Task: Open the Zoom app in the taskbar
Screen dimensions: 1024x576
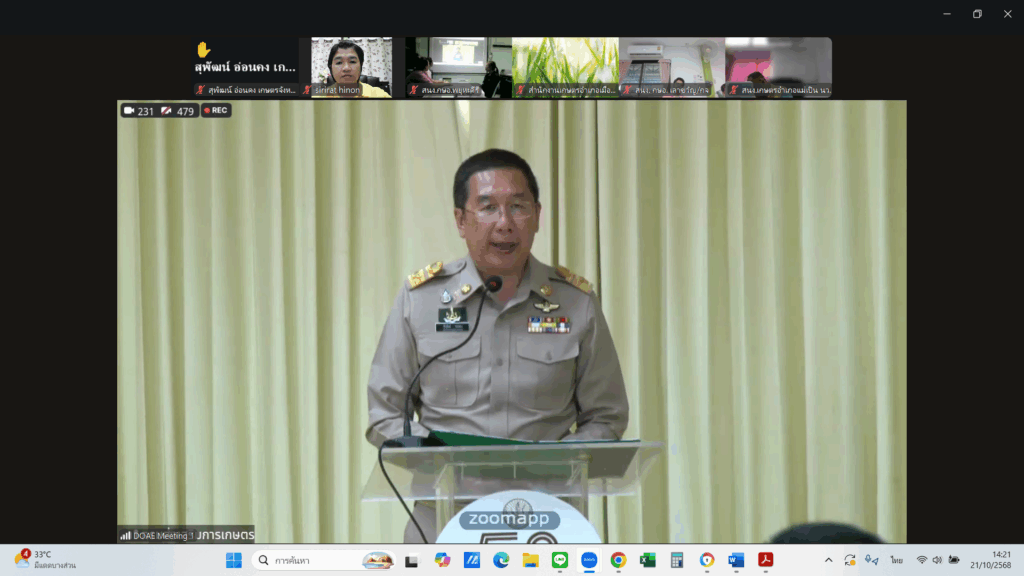Action: [x=589, y=560]
